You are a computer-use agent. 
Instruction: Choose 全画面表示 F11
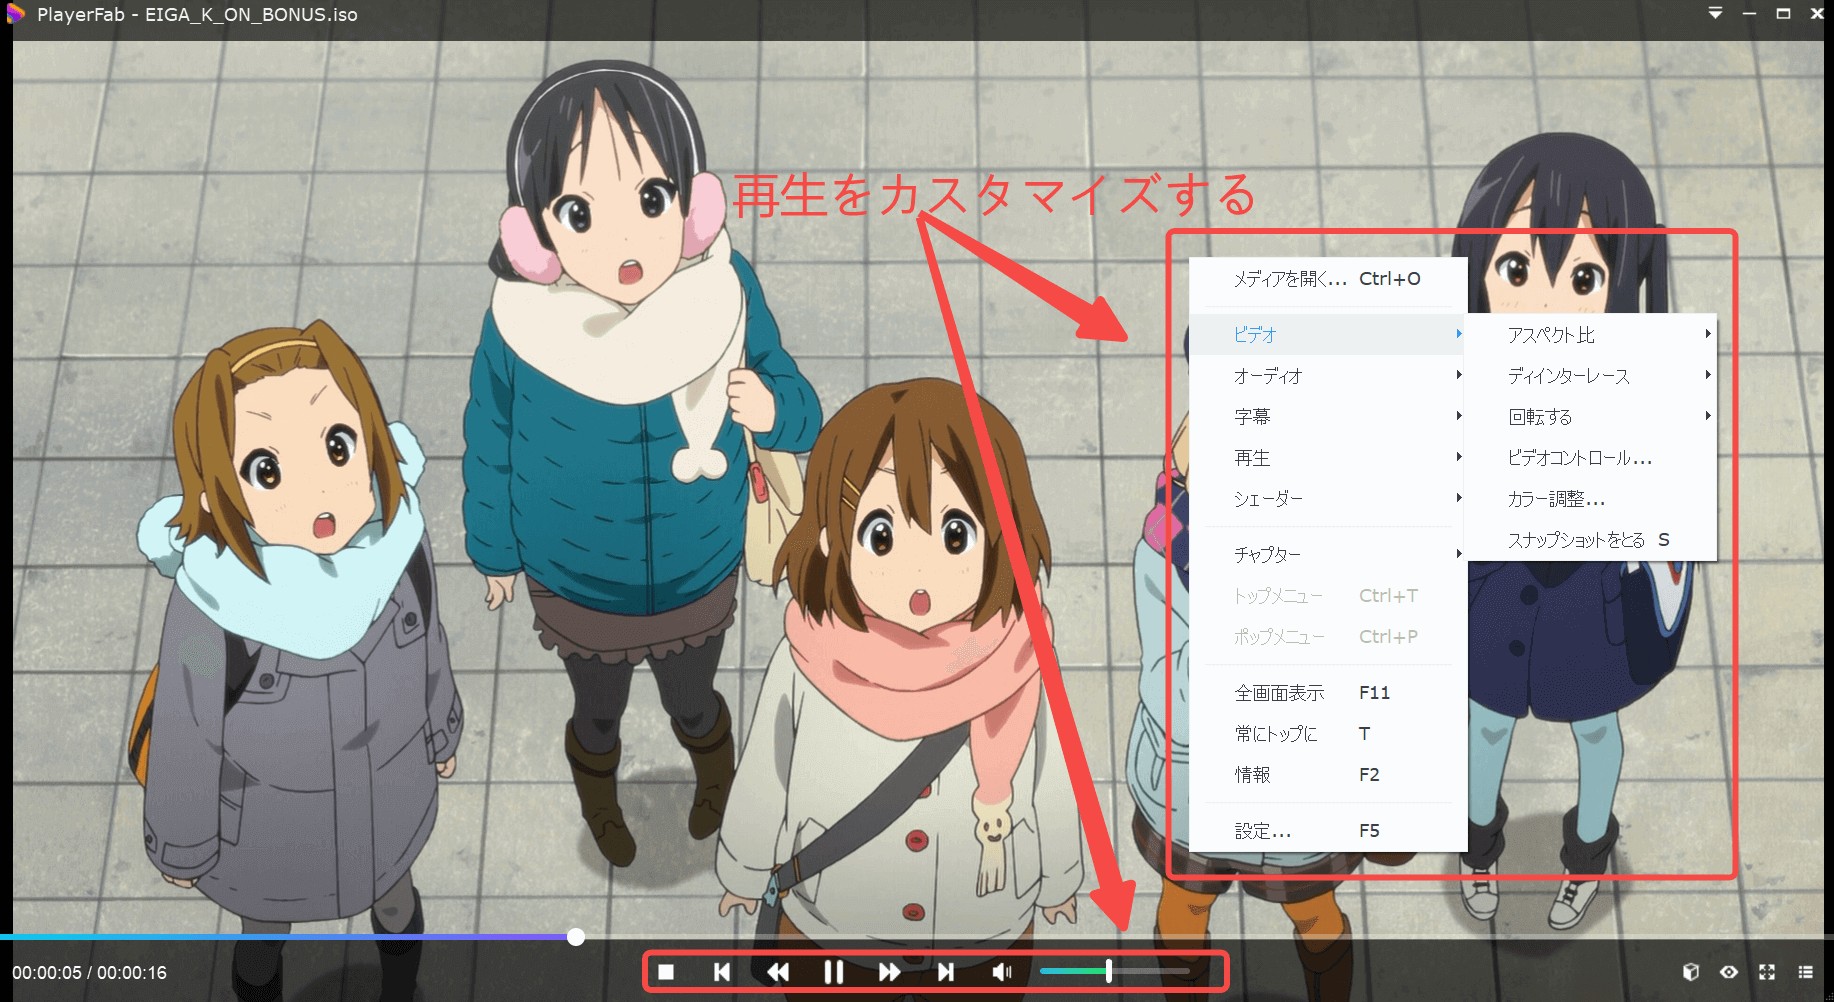click(x=1327, y=692)
